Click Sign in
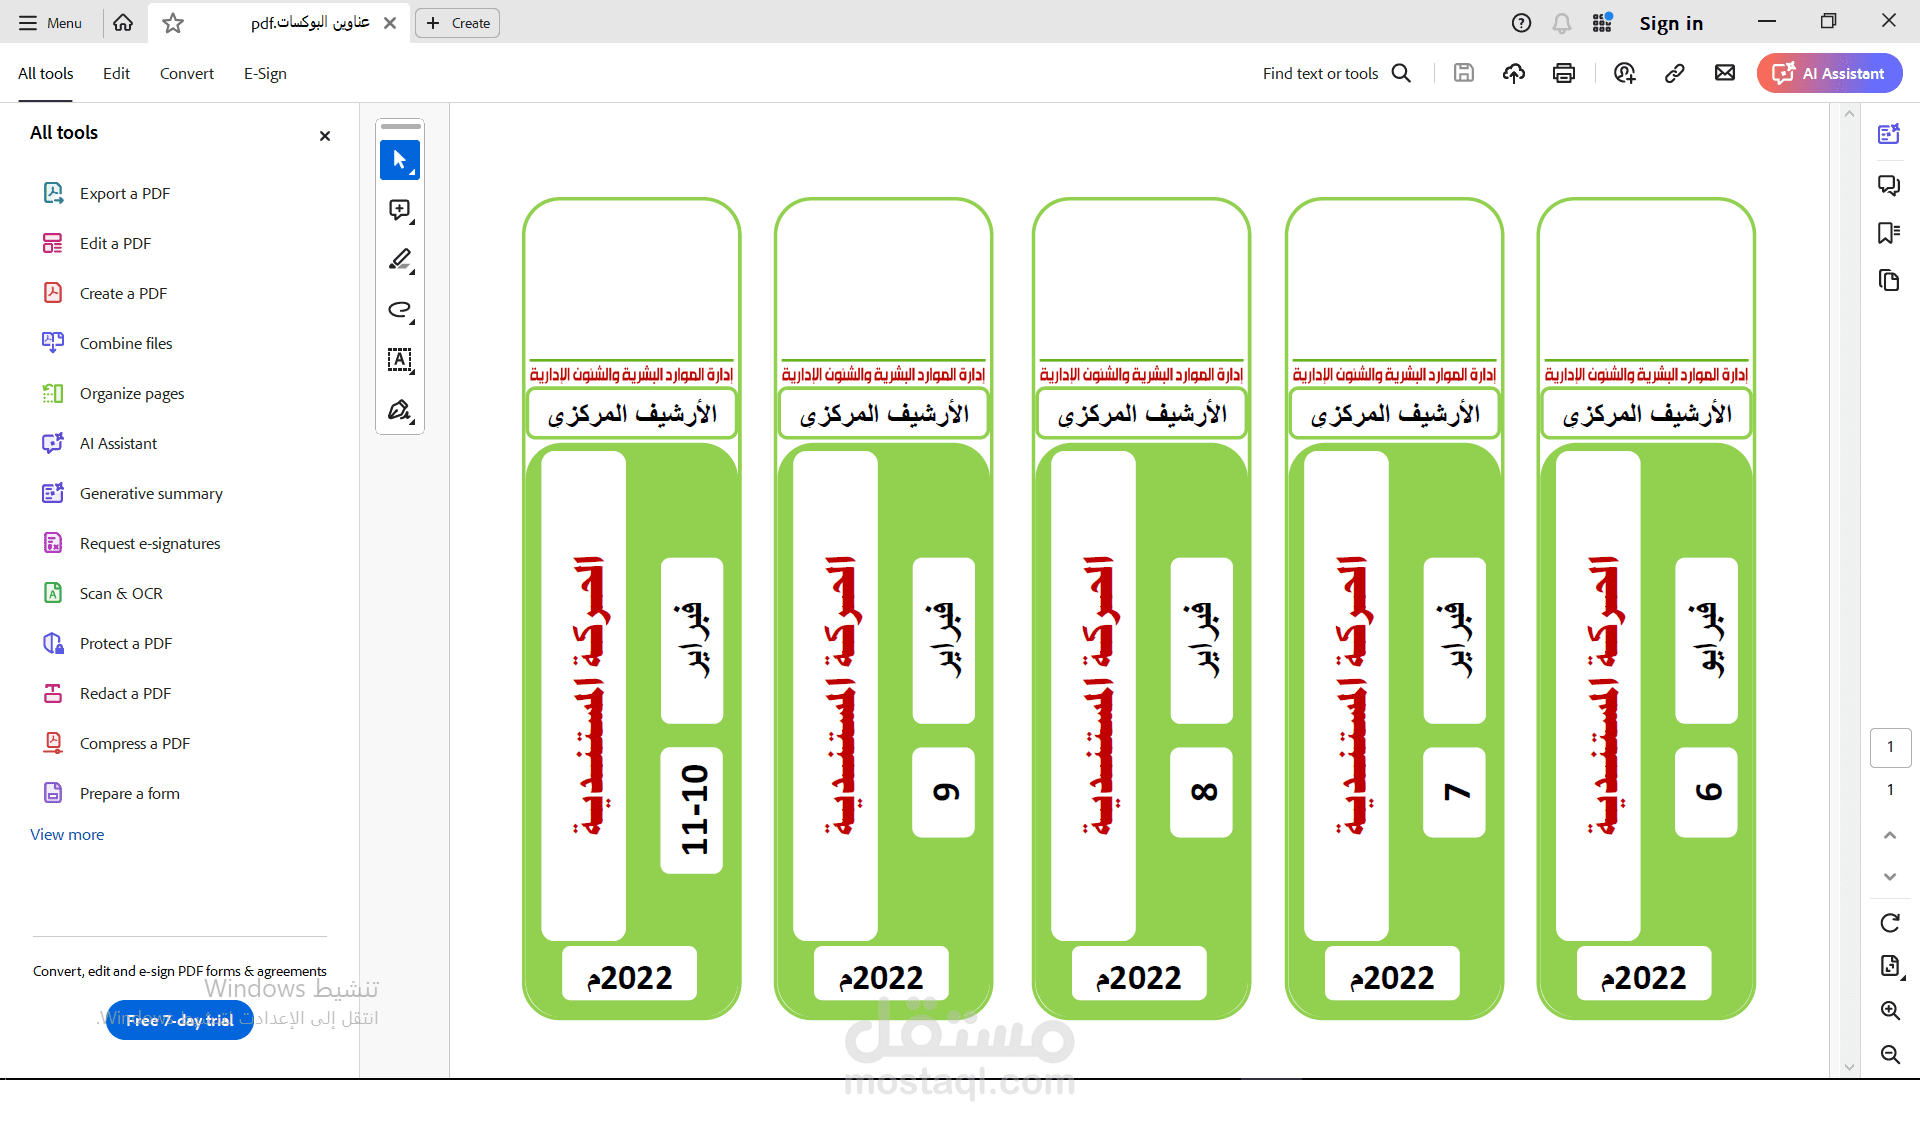 click(x=1671, y=23)
